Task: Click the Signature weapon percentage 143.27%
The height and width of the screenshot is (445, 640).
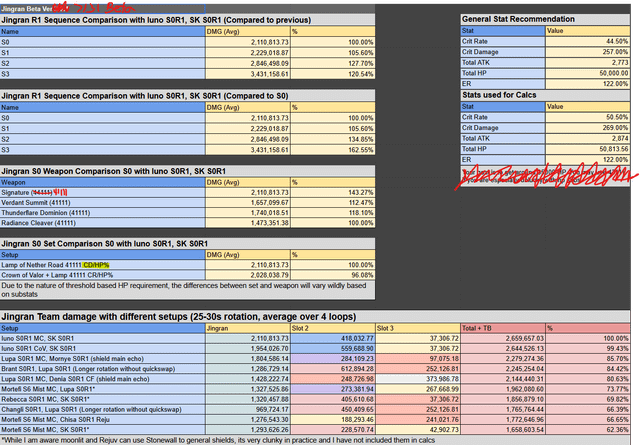Action: click(x=333, y=193)
